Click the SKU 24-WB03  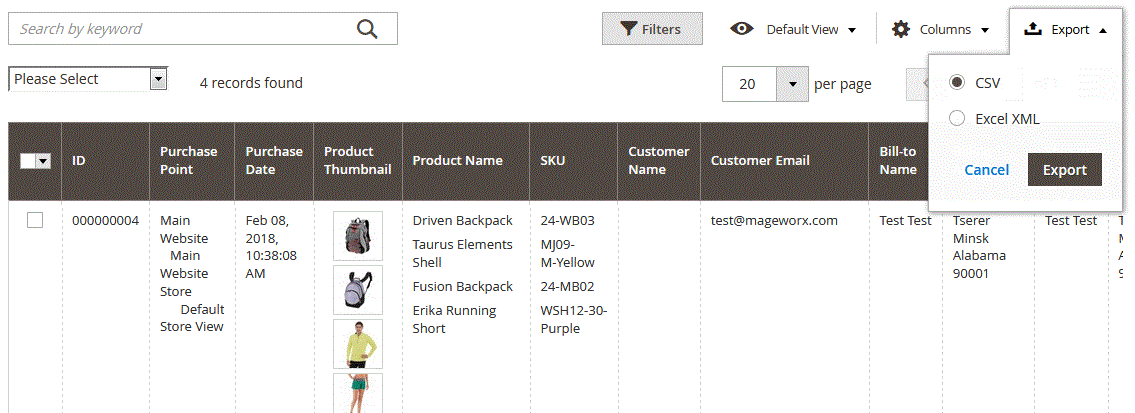568,221
